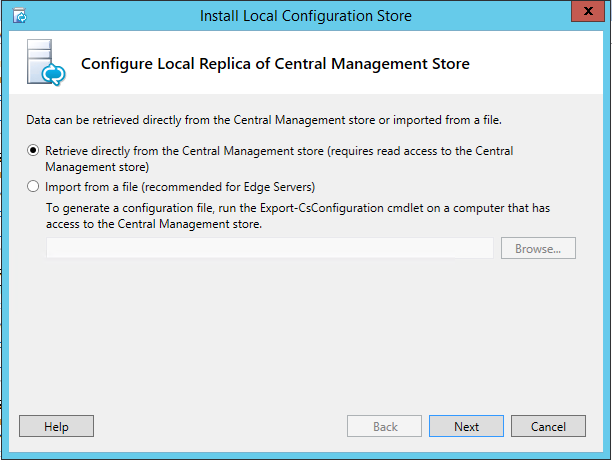
Task: Open Help for this wizard
Action: (56, 426)
